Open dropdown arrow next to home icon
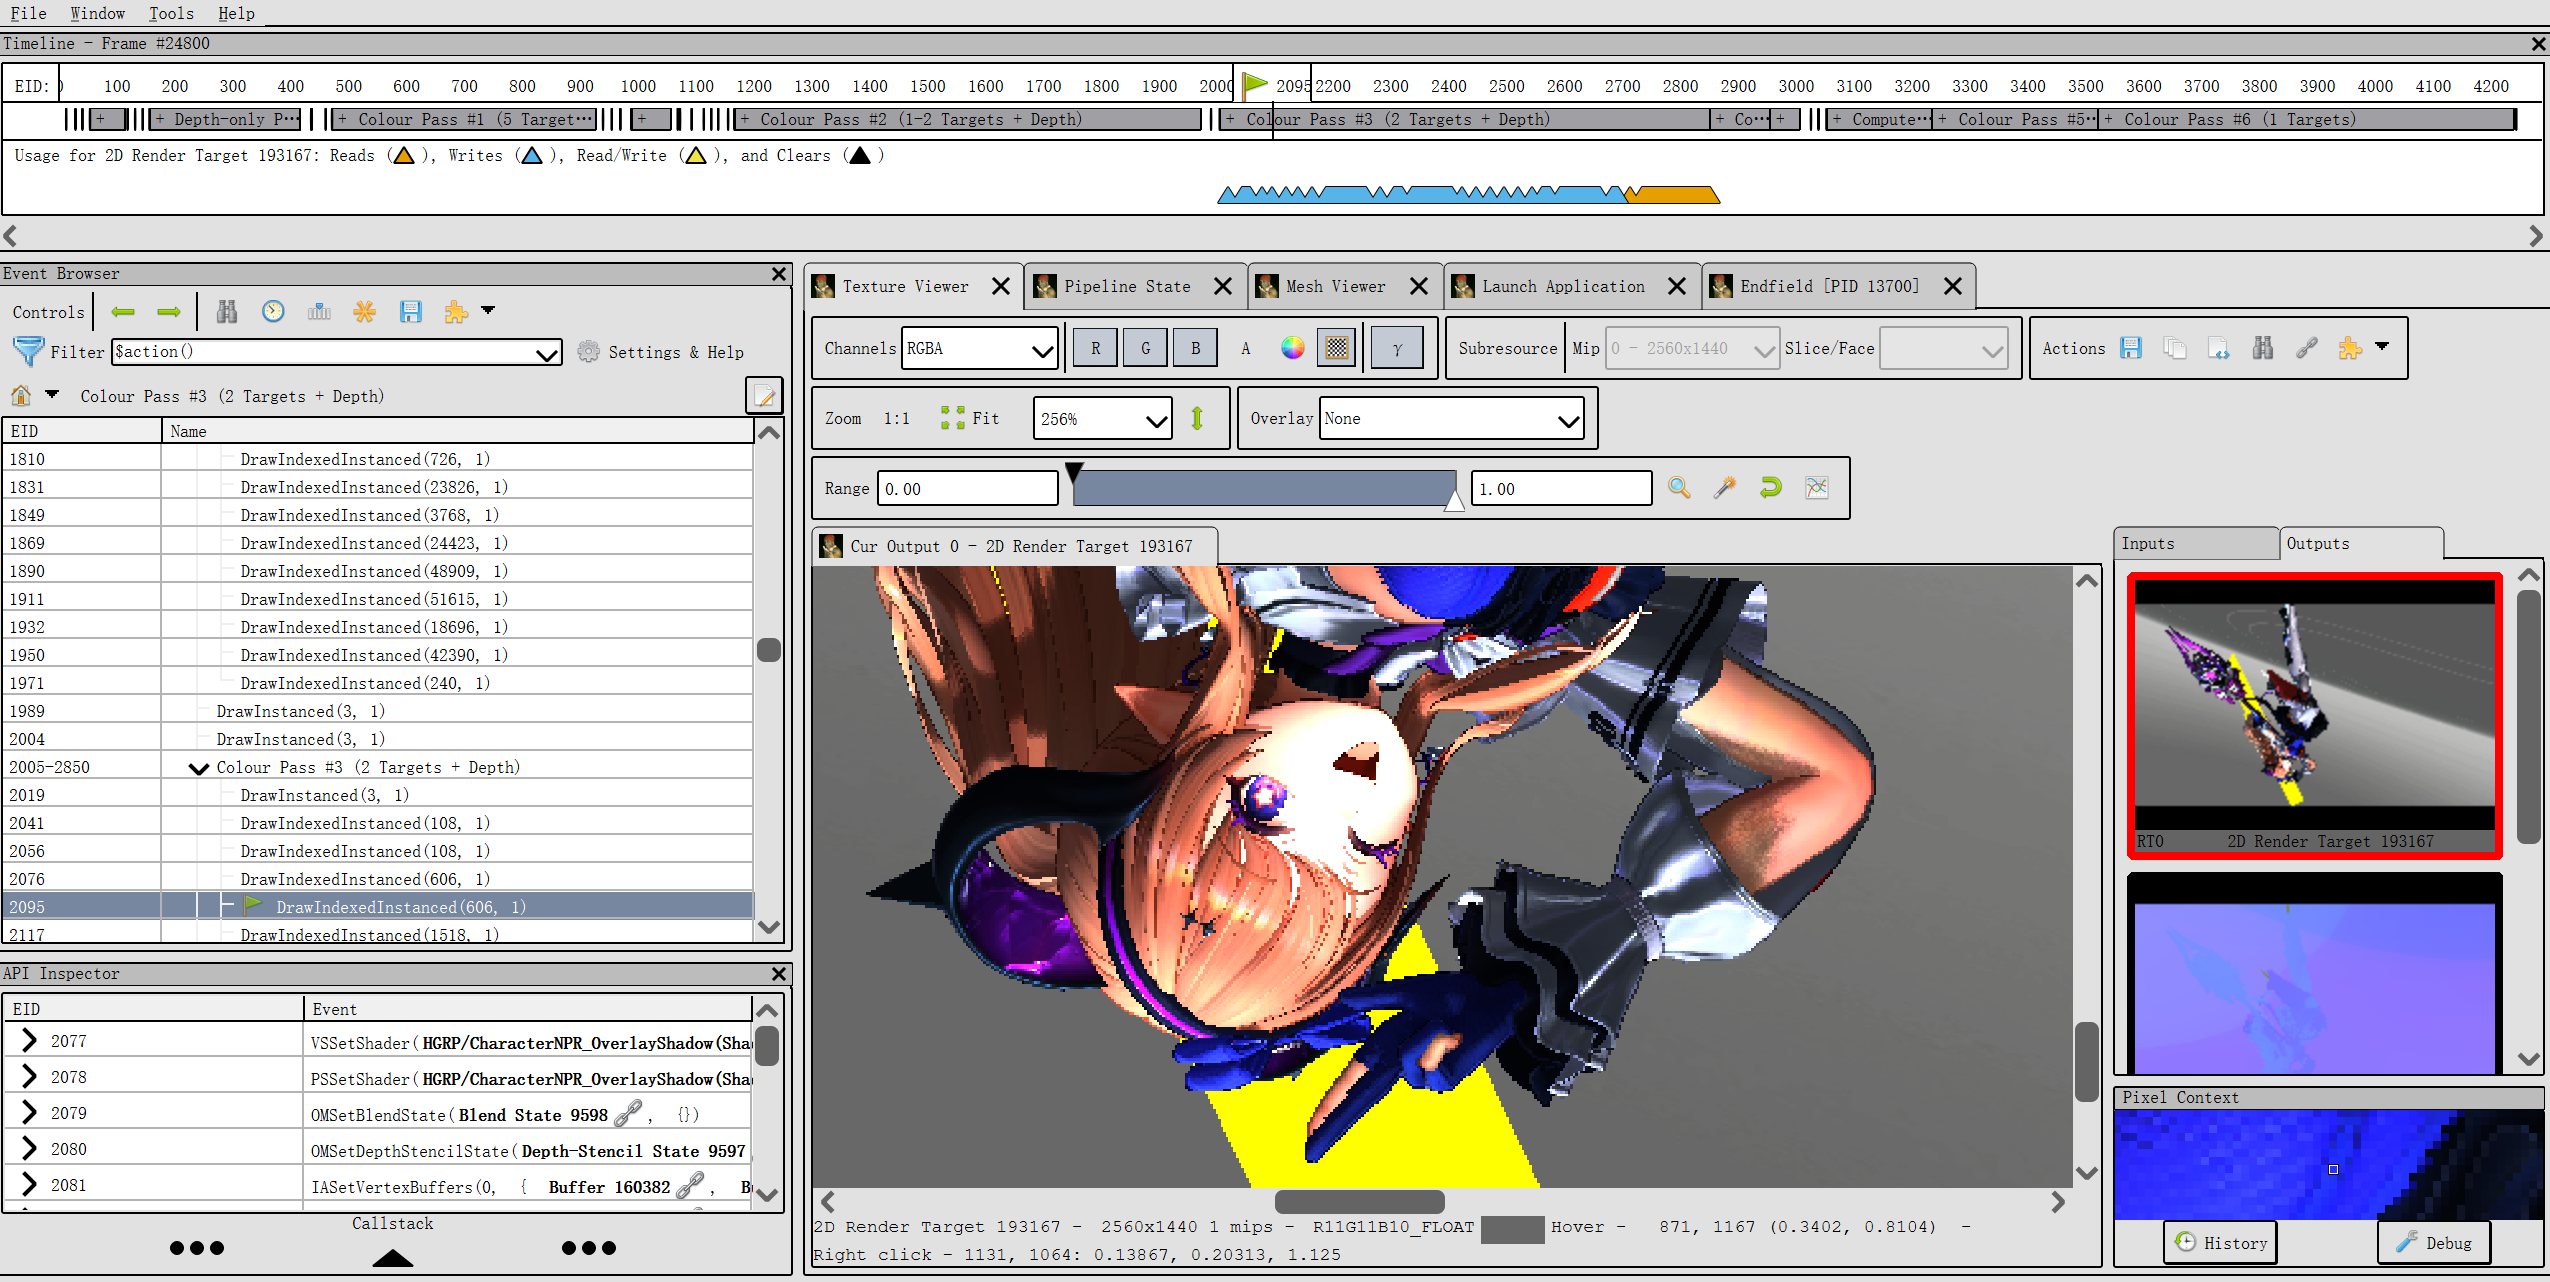 coord(52,394)
